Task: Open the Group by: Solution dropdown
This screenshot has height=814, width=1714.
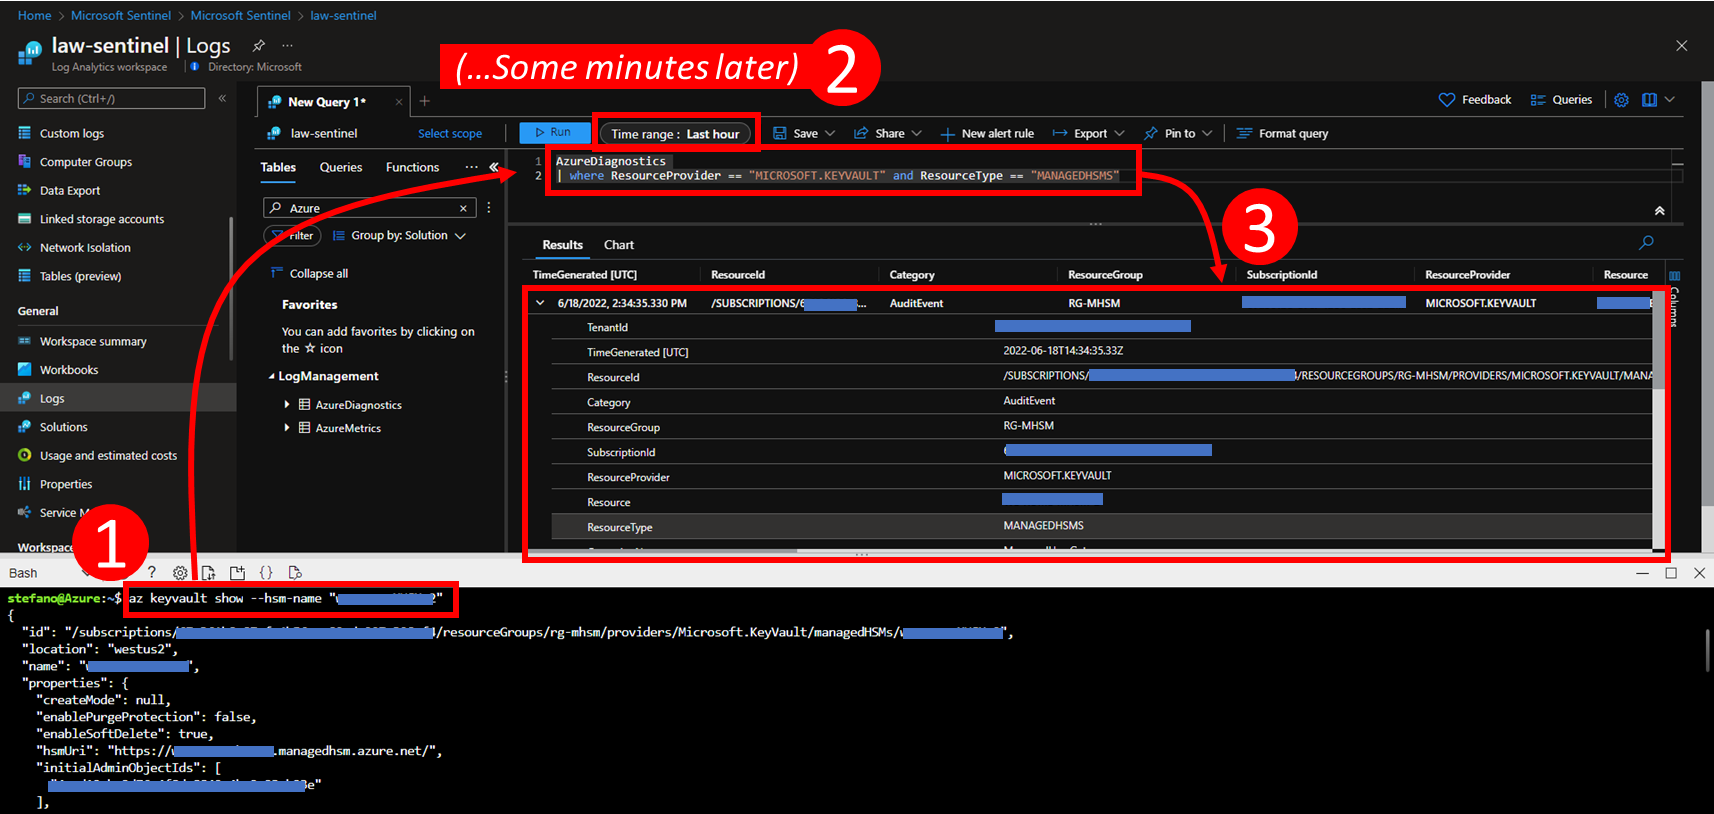Action: coord(399,236)
